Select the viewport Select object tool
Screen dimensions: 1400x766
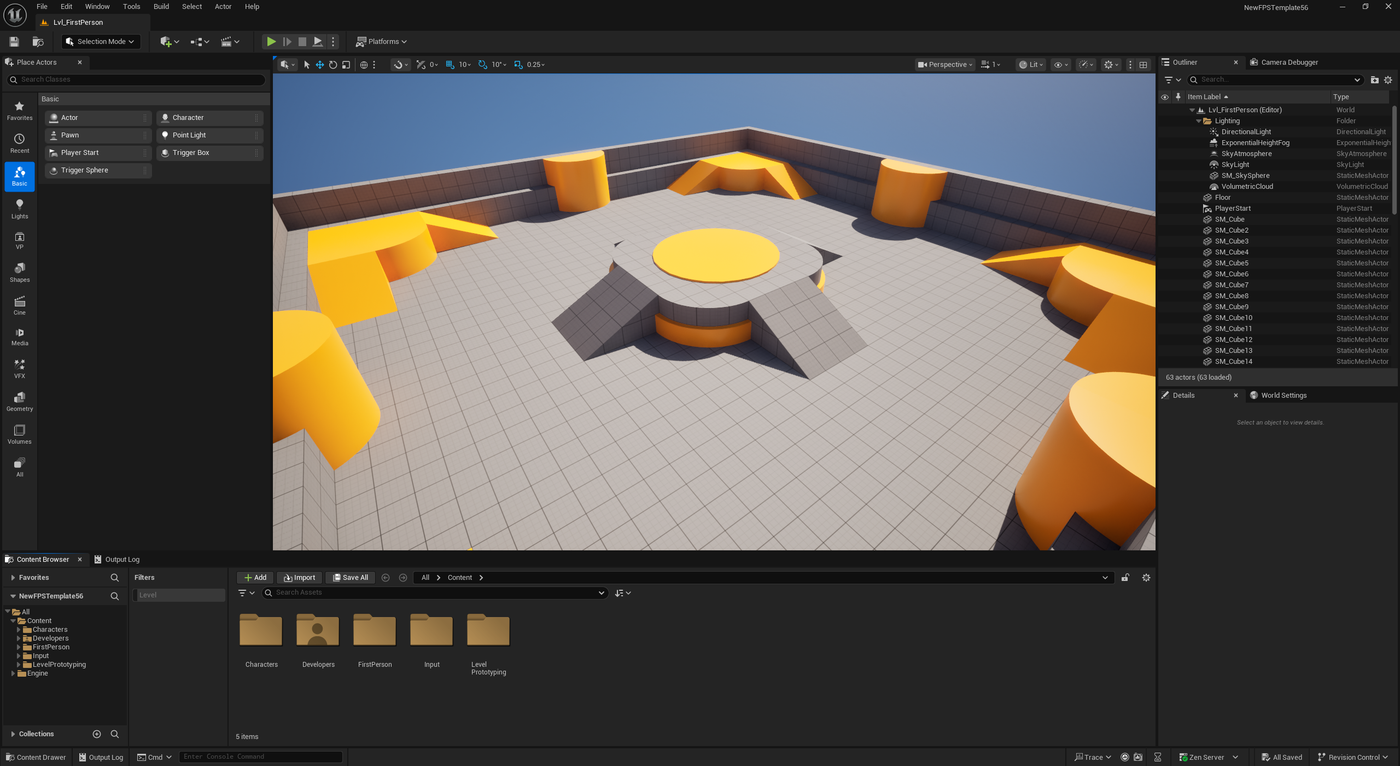tap(307, 65)
